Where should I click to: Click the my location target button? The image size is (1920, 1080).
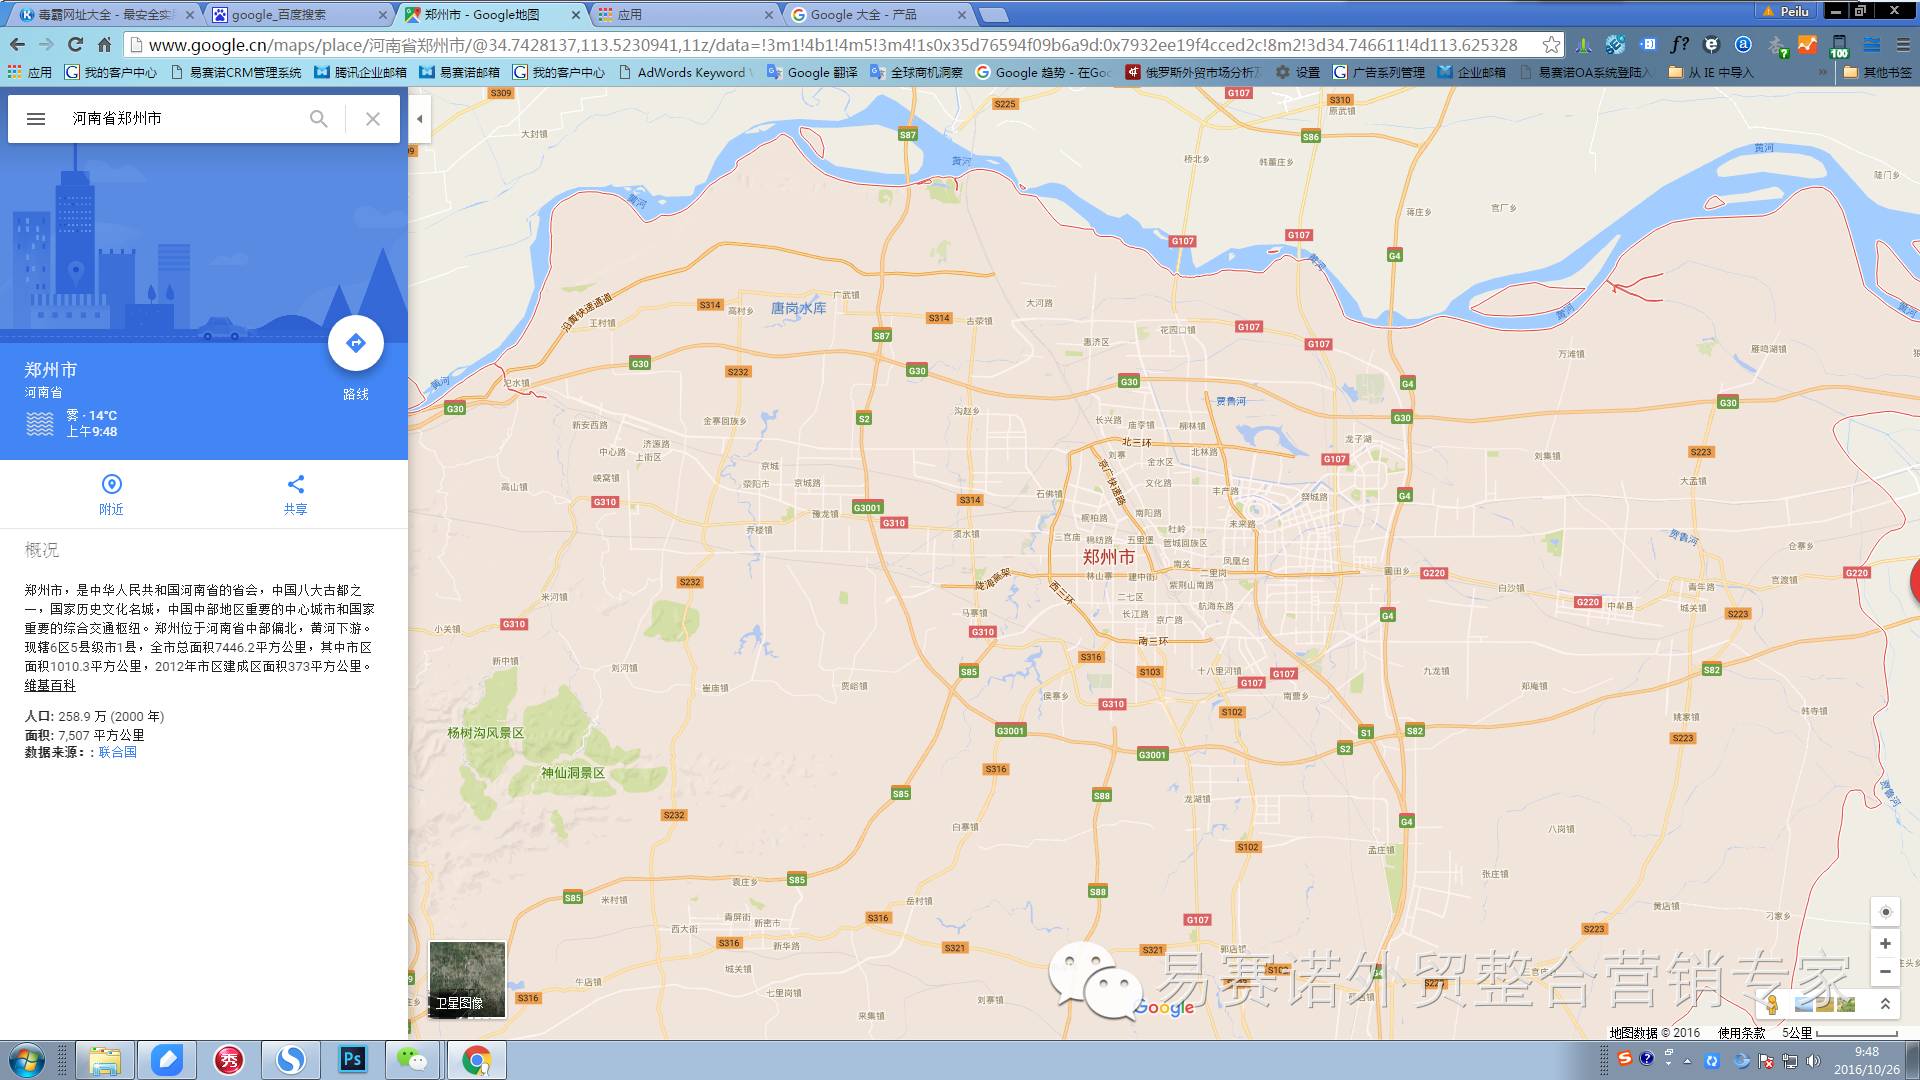click(x=1885, y=912)
